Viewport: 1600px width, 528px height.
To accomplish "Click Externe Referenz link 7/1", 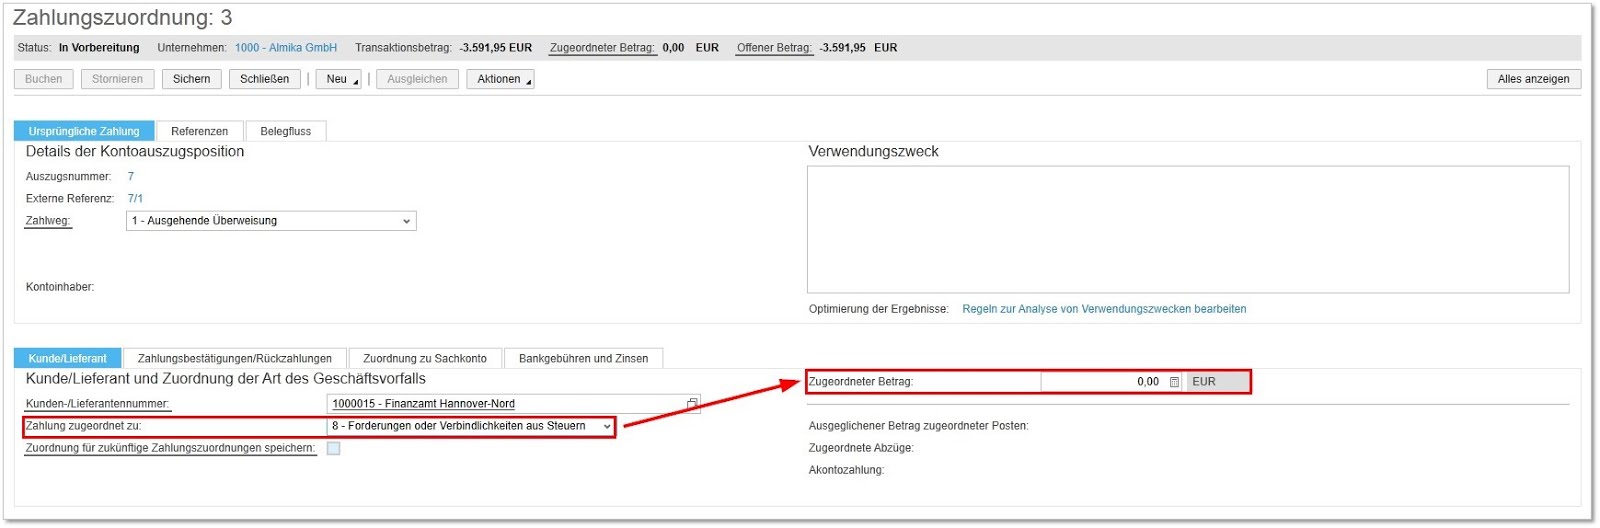I will [135, 199].
